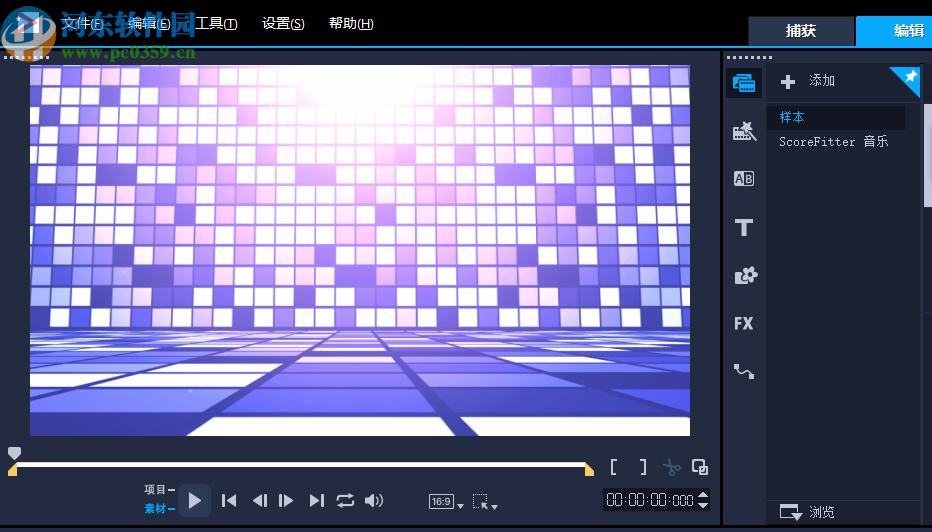Toggle the blue pin in library panel

pyautogui.click(x=909, y=77)
